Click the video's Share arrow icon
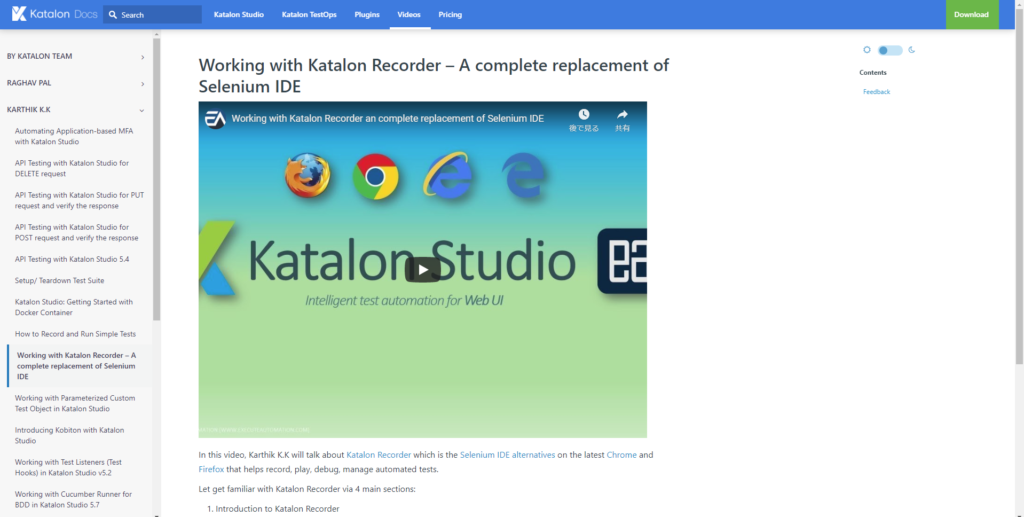Screen dimensions: 1024x517 pos(622,115)
